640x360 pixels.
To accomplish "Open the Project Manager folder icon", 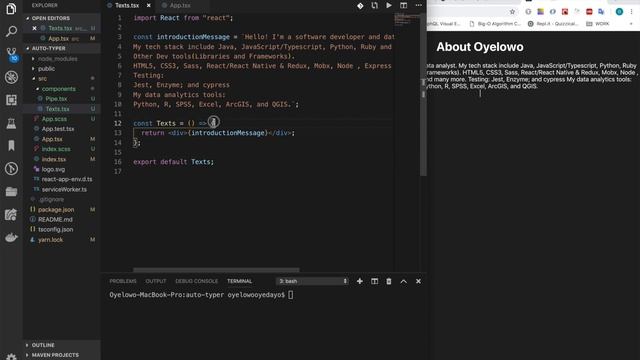I will (x=11, y=191).
